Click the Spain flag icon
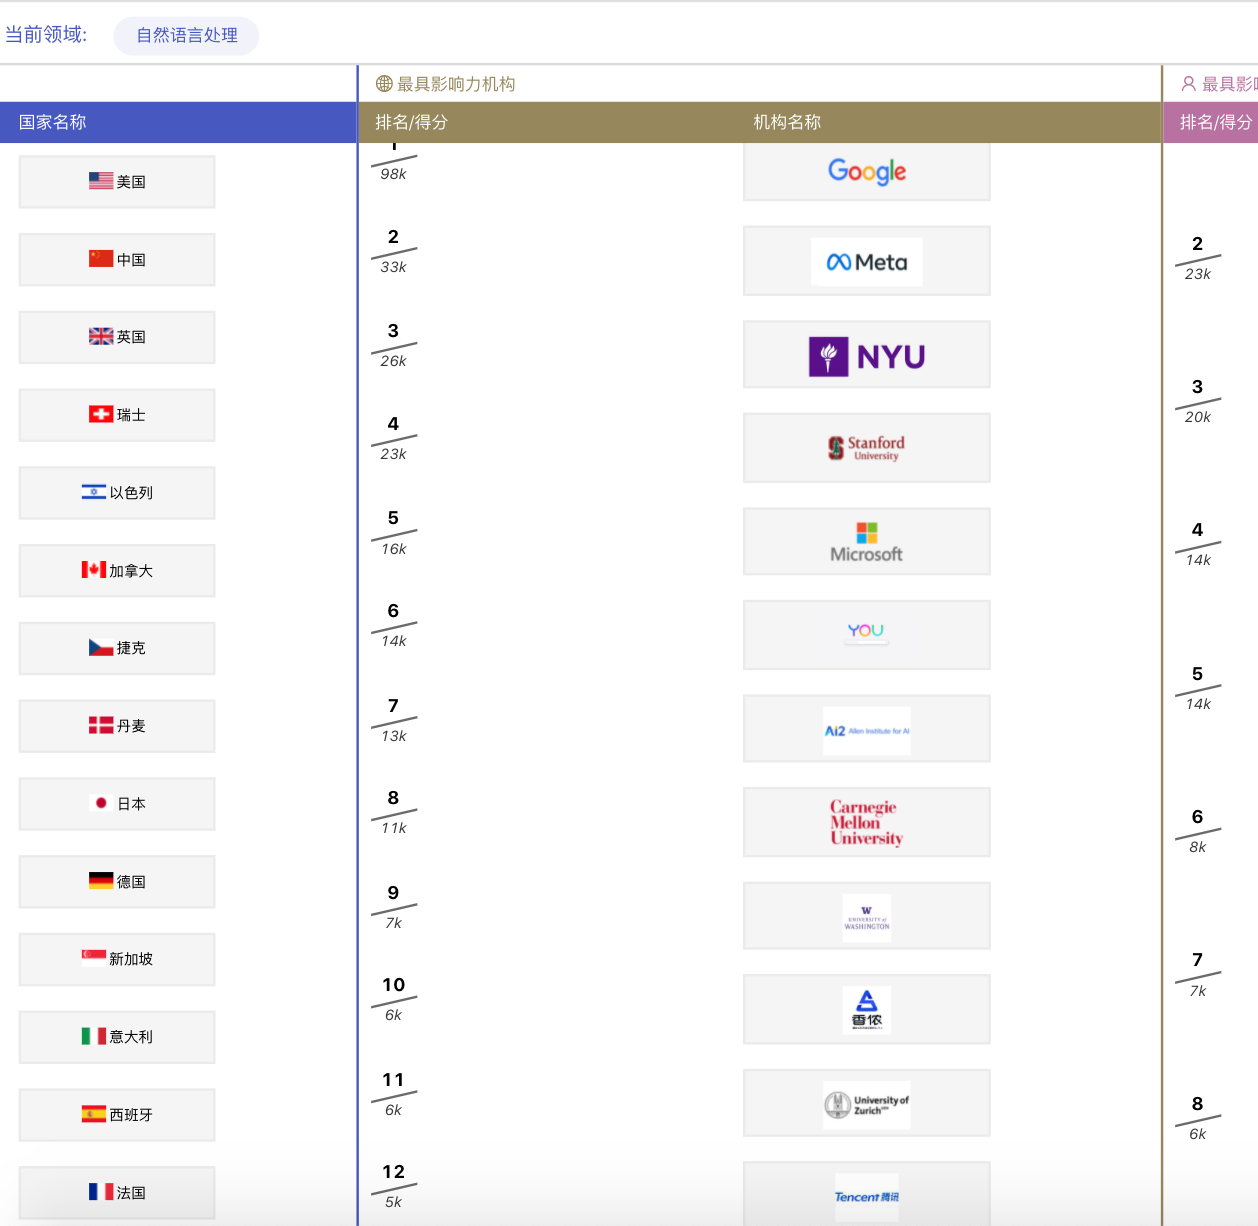The width and height of the screenshot is (1258, 1226). click(94, 1114)
